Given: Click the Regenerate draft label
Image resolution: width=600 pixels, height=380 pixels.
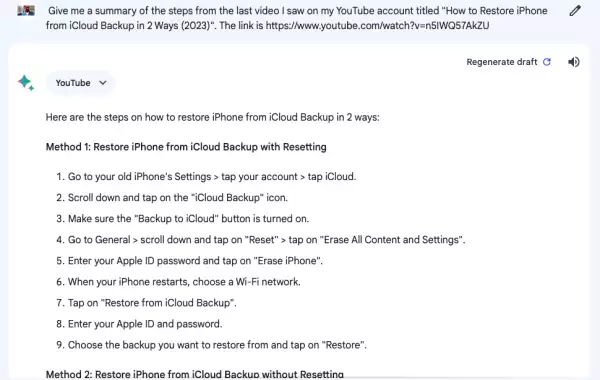Looking at the screenshot, I should click(x=502, y=62).
